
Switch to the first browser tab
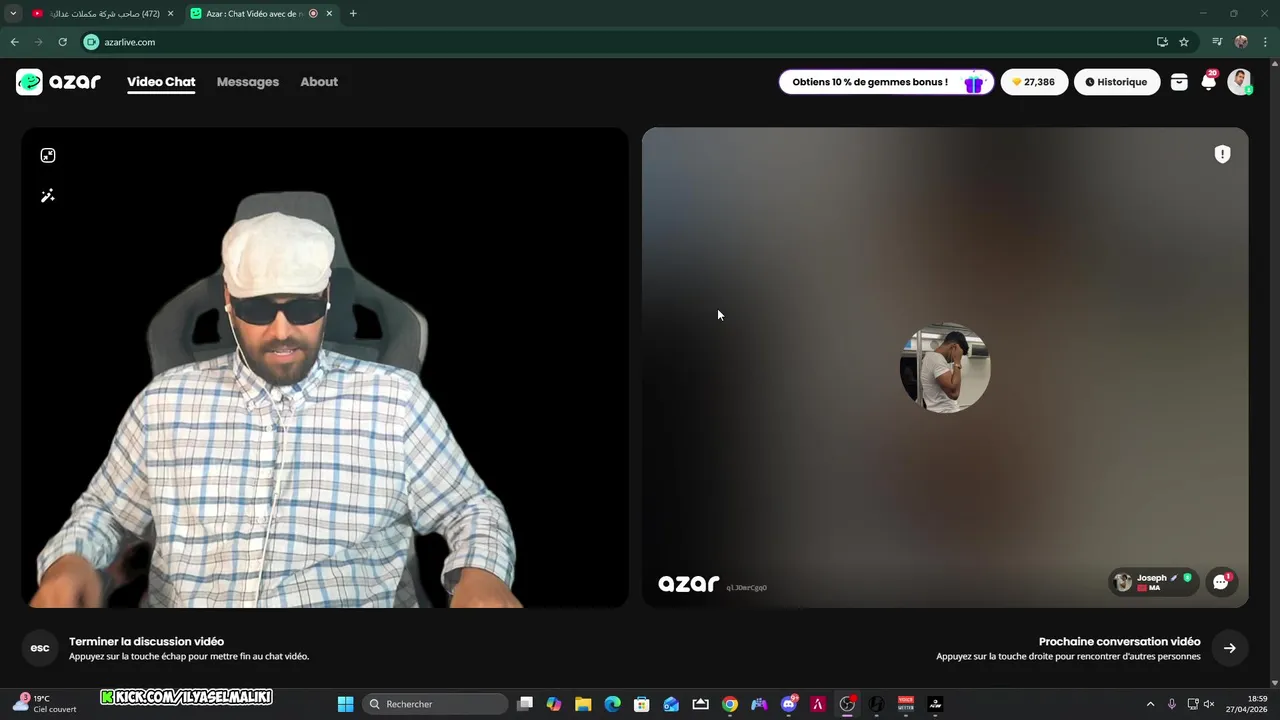tap(103, 14)
